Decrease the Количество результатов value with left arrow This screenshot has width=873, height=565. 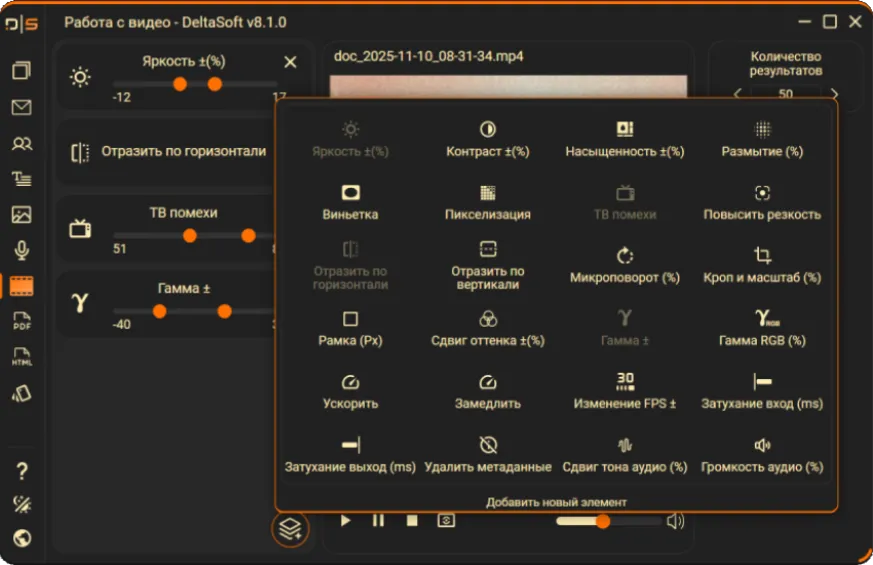point(738,94)
